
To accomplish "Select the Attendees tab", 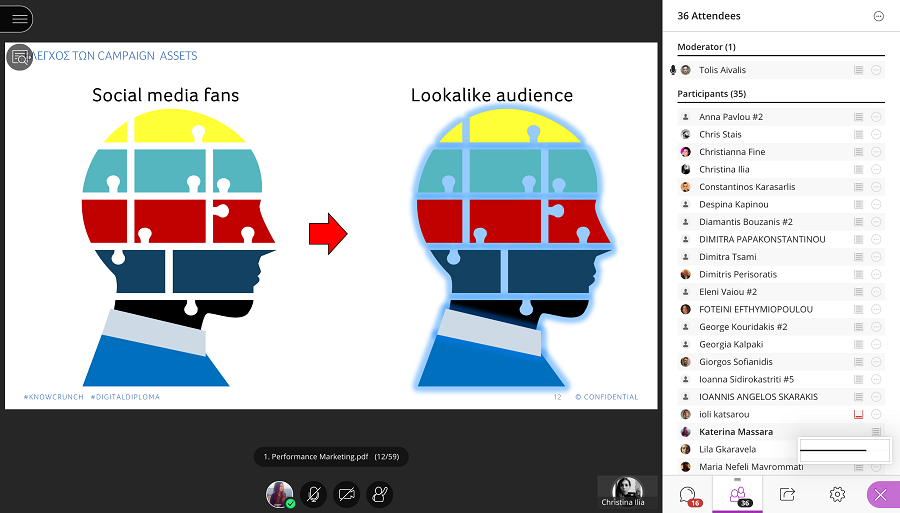I will [x=737, y=494].
